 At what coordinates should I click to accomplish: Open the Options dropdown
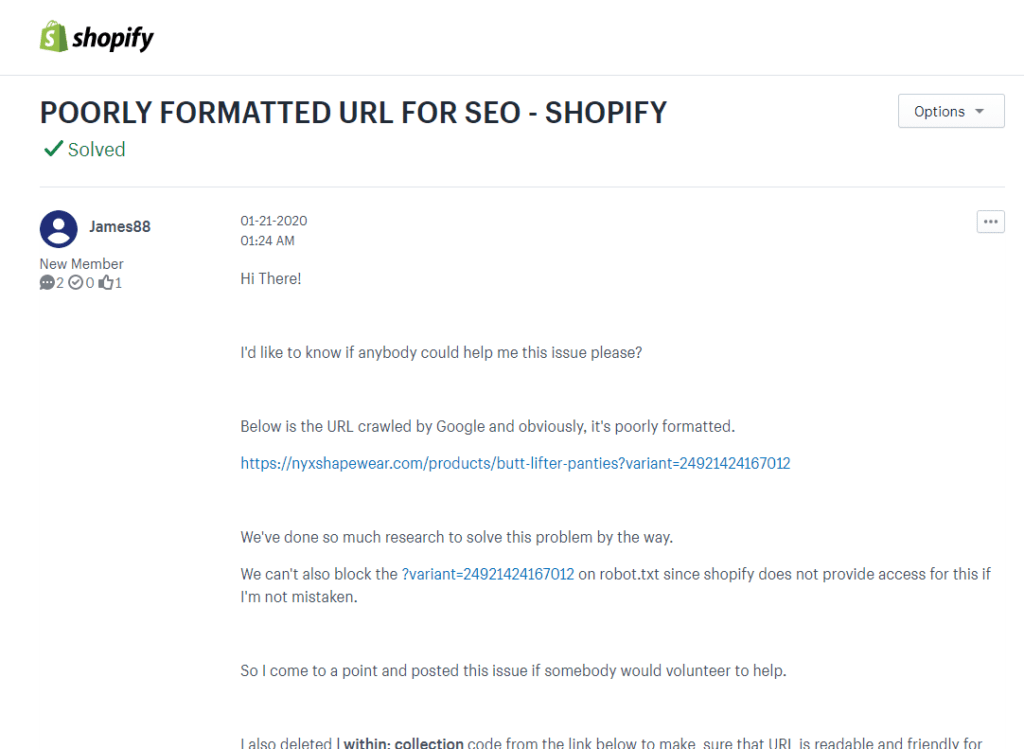point(950,110)
